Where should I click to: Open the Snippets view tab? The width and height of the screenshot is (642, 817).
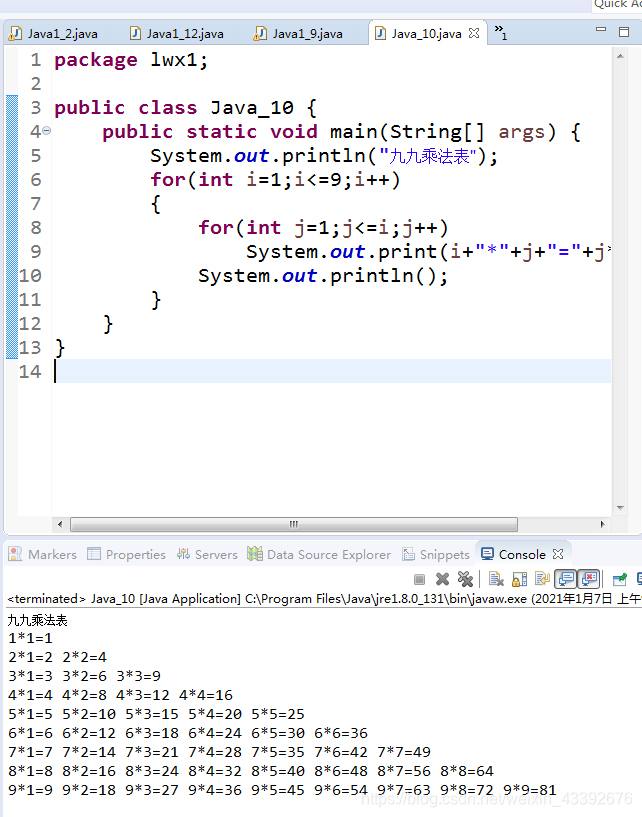[436, 554]
